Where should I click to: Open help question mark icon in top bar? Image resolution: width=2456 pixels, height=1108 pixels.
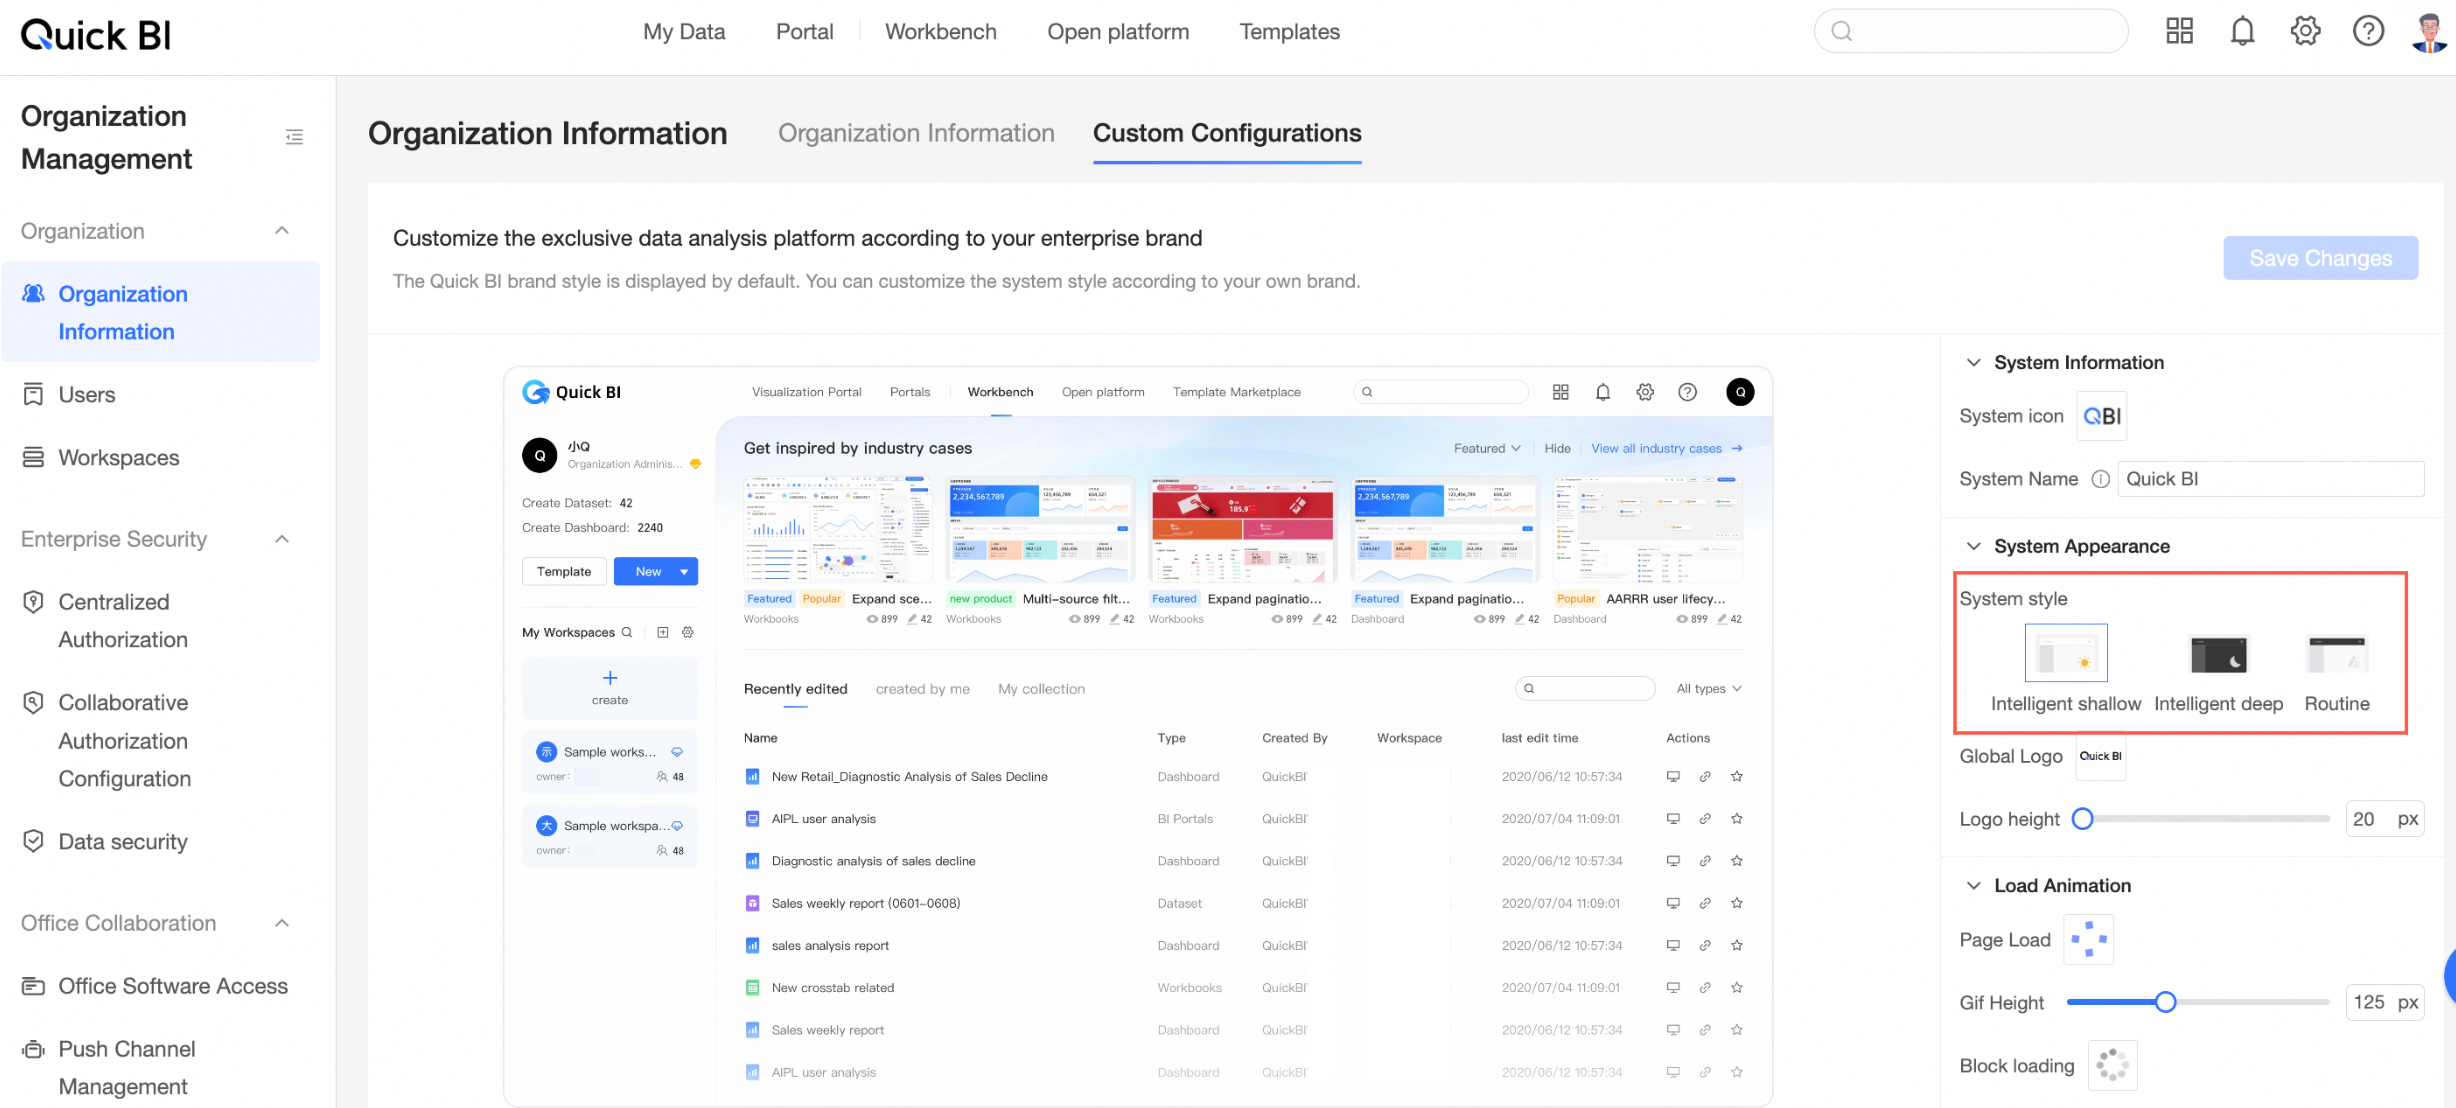click(2368, 31)
